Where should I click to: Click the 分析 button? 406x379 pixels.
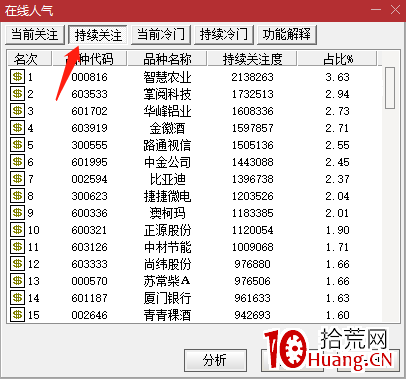pos(215,360)
